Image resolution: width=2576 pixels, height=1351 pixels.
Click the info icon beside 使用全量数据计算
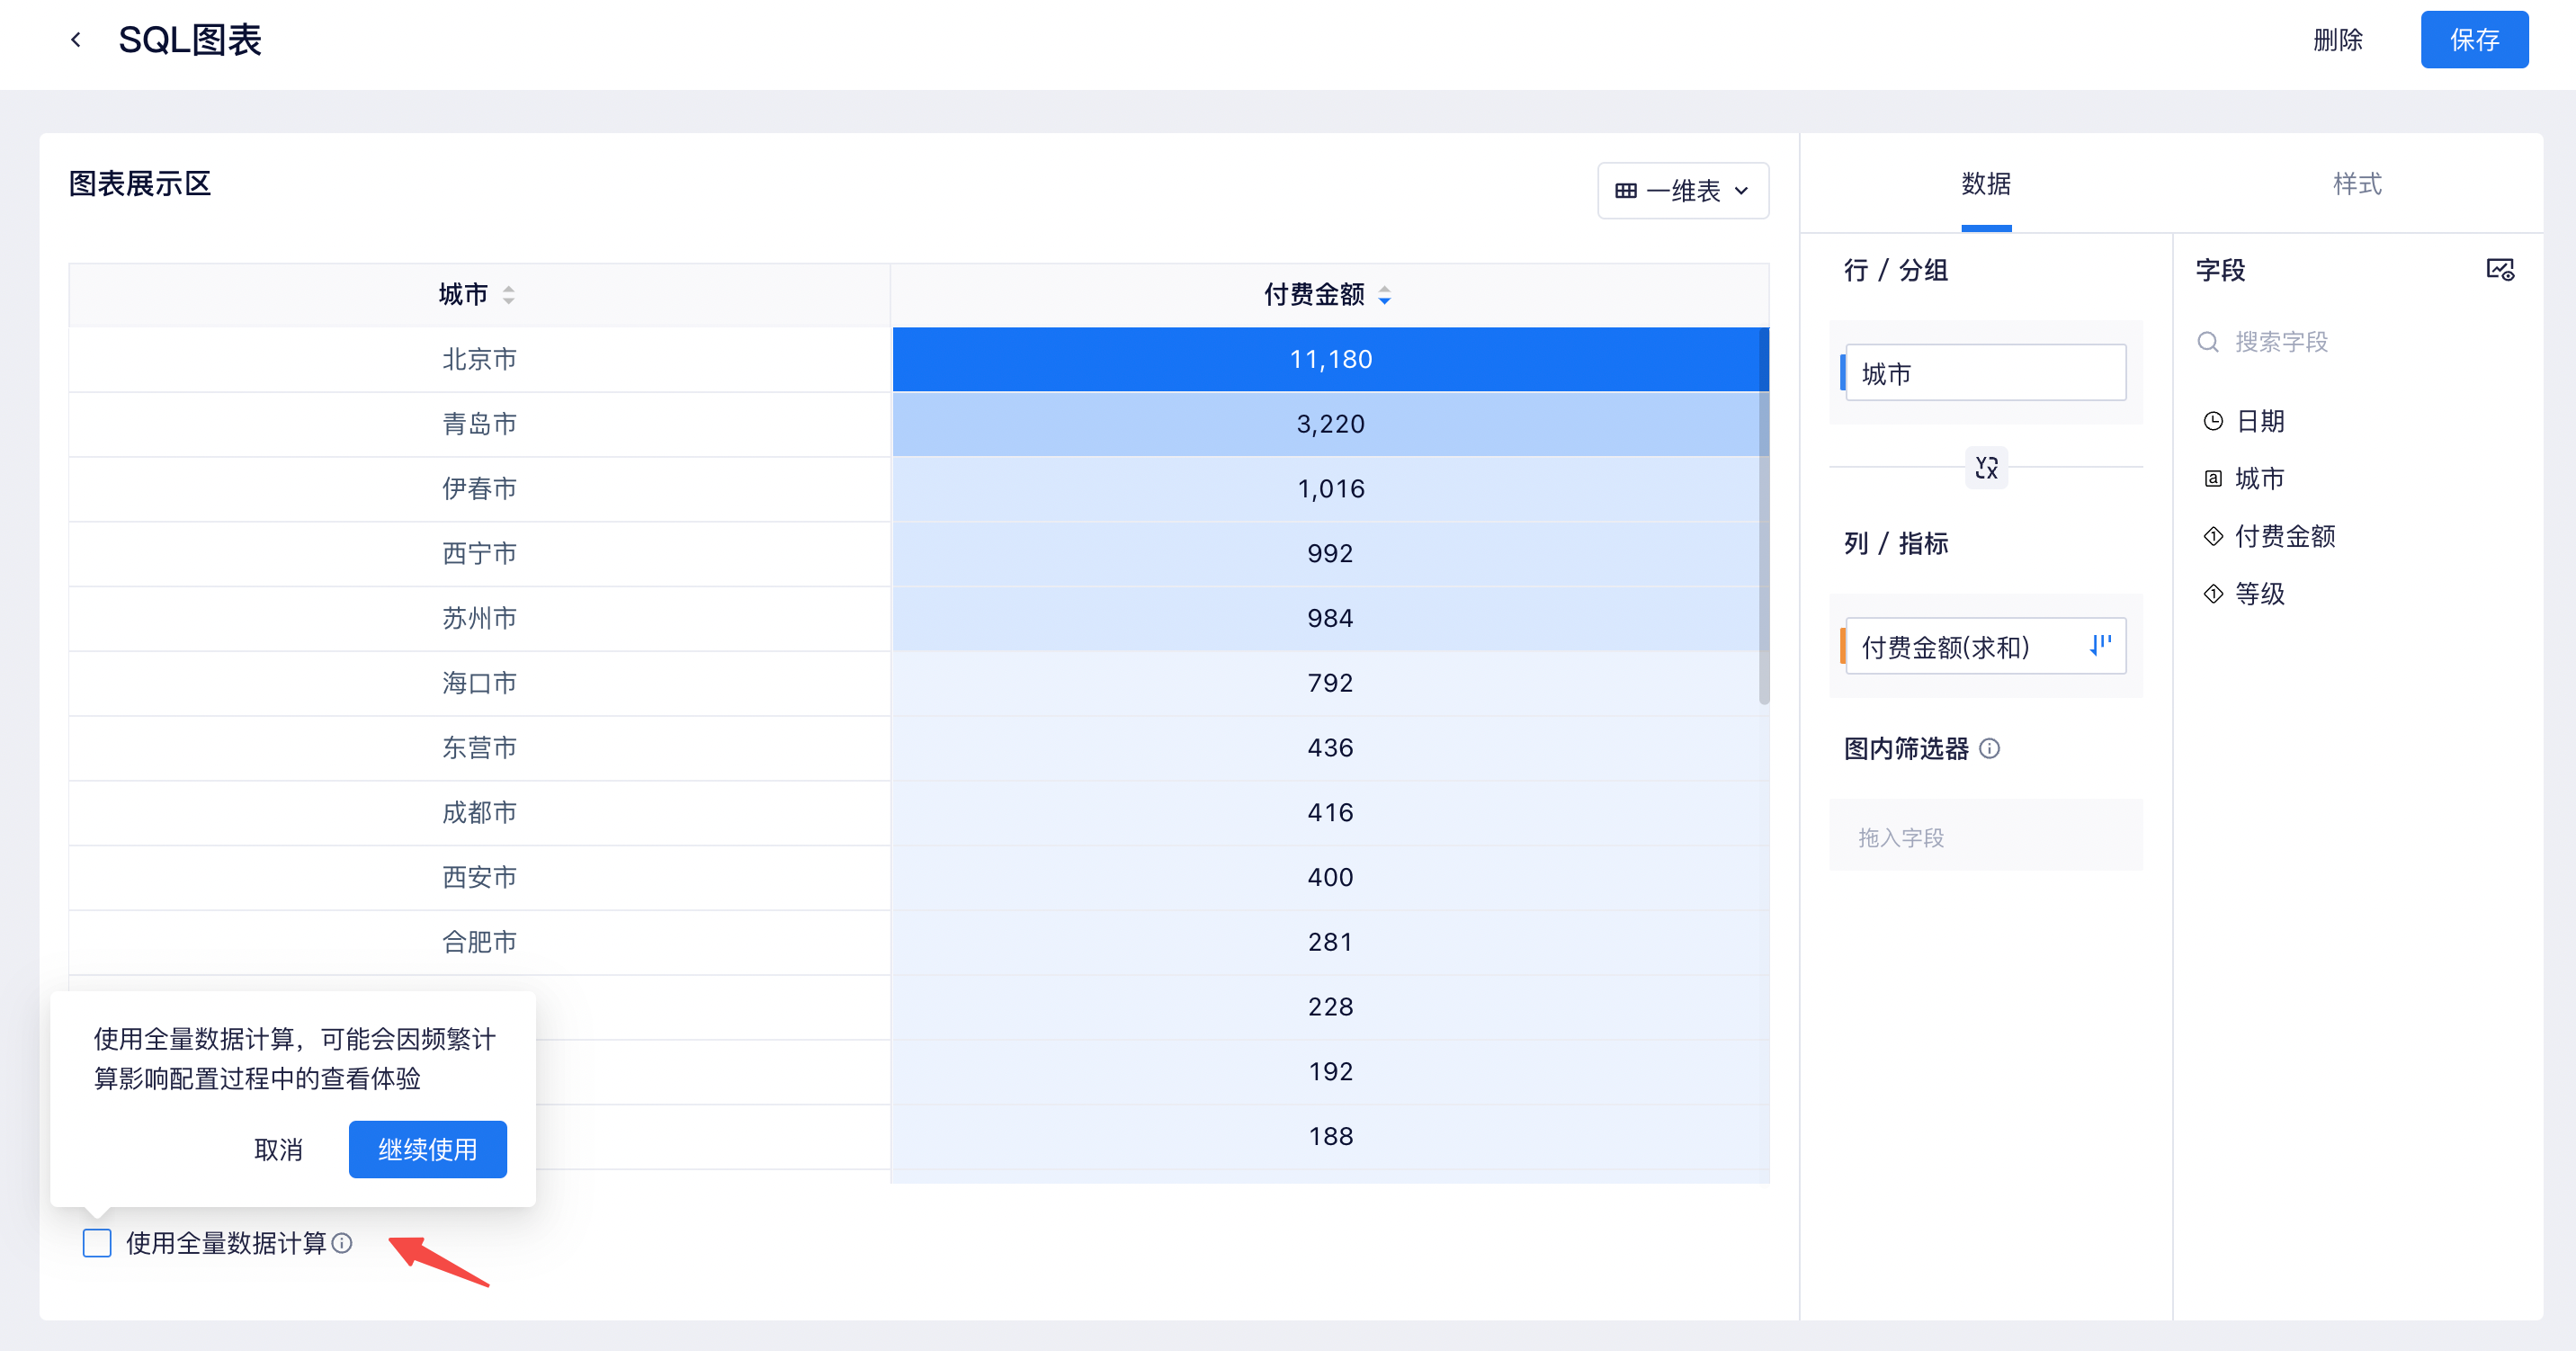(342, 1243)
